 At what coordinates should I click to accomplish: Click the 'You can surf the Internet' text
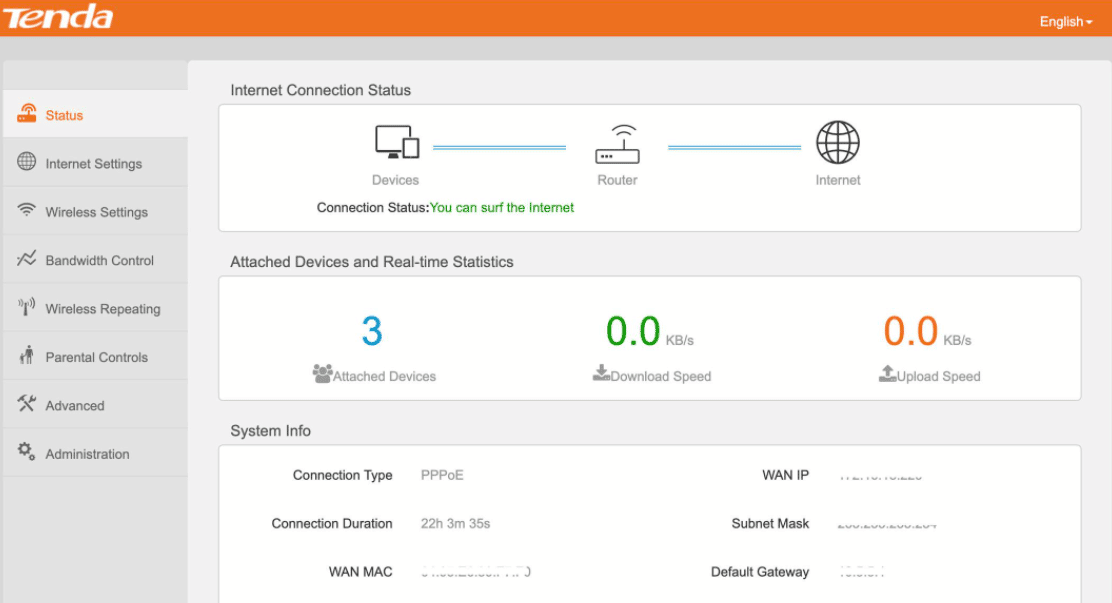(x=500, y=207)
